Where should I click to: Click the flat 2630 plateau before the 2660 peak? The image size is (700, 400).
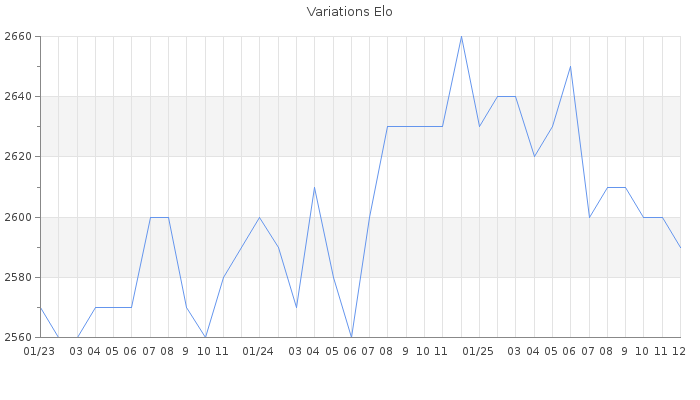pos(415,126)
